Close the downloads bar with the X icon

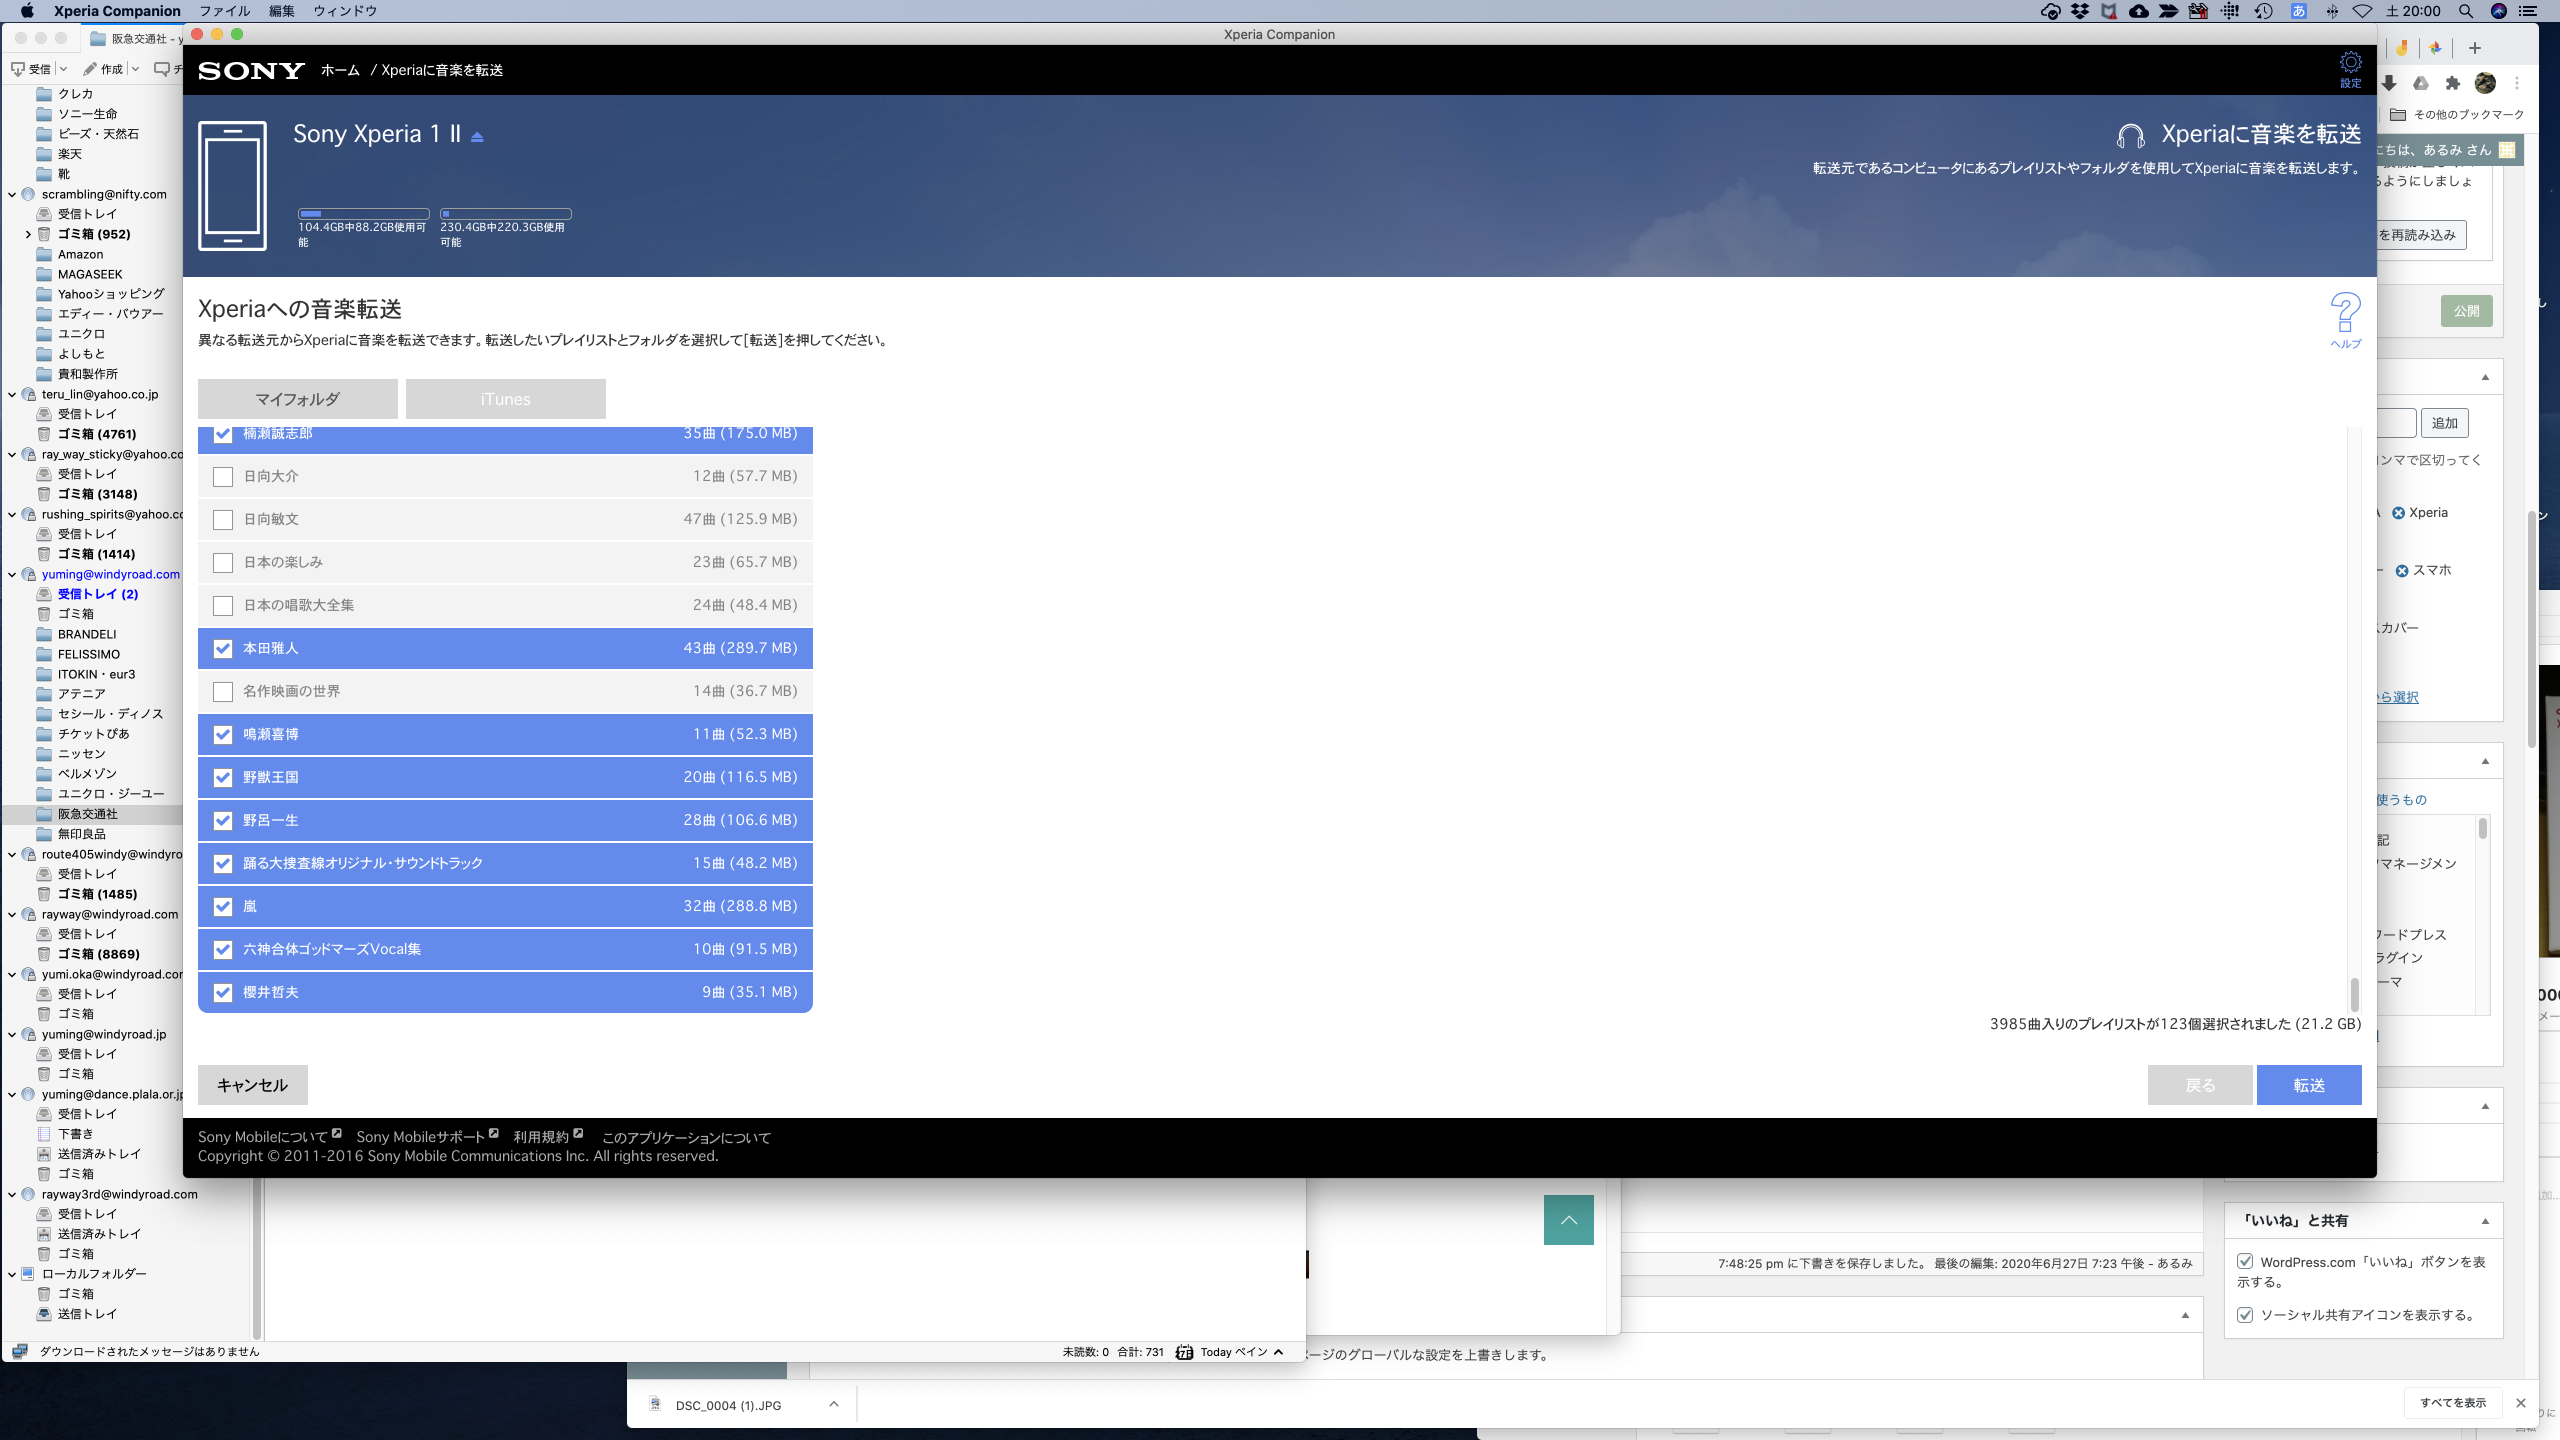(2521, 1403)
